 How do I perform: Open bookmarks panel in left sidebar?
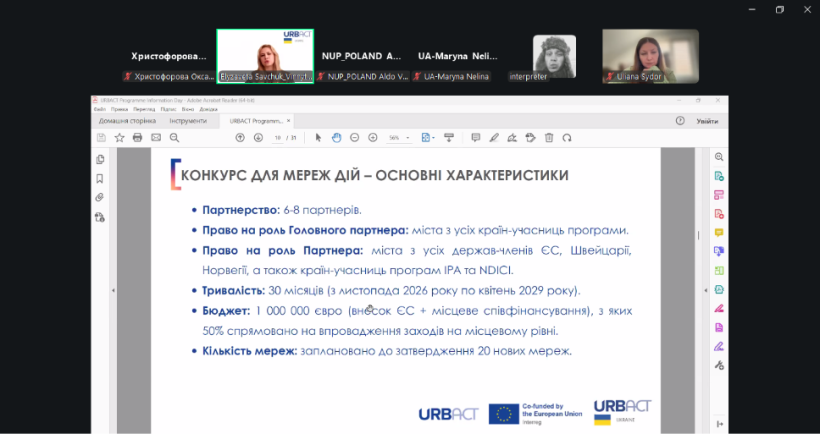(x=100, y=179)
